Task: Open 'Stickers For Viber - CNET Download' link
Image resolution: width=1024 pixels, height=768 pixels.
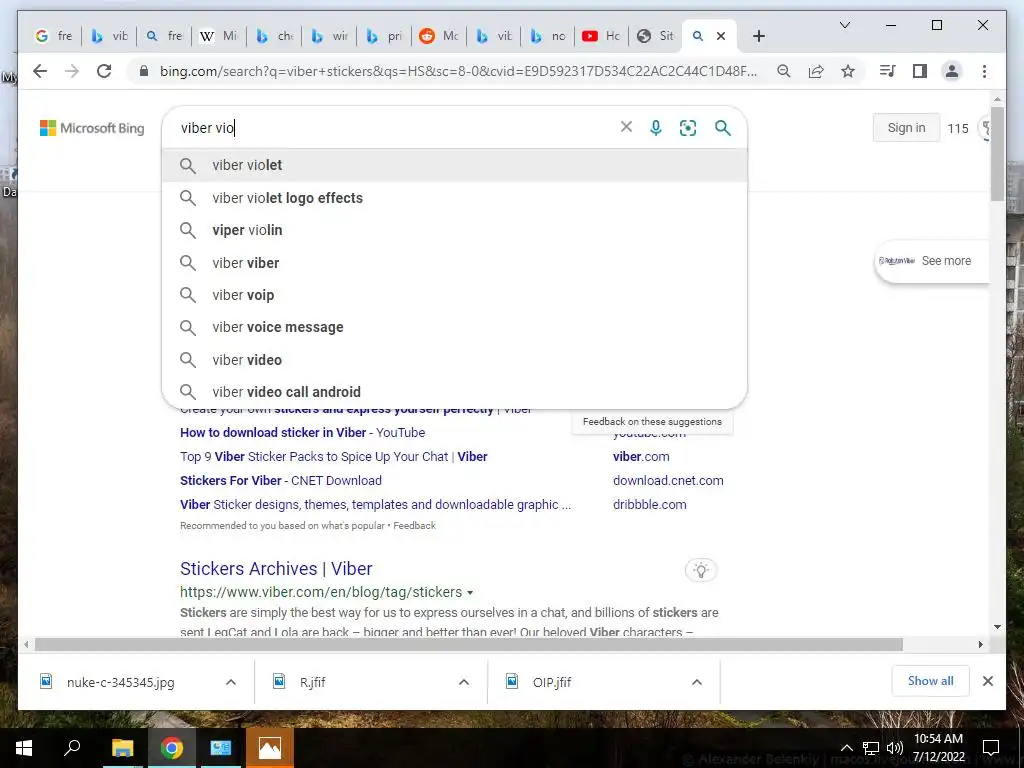Action: [281, 481]
